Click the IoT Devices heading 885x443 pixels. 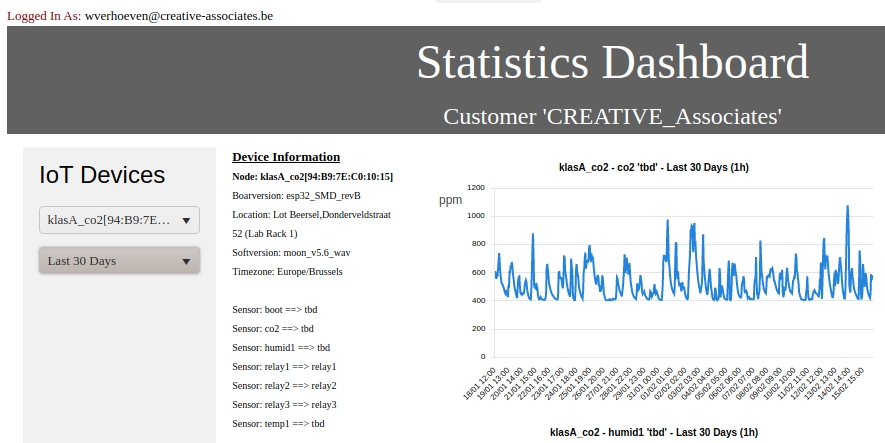point(102,175)
